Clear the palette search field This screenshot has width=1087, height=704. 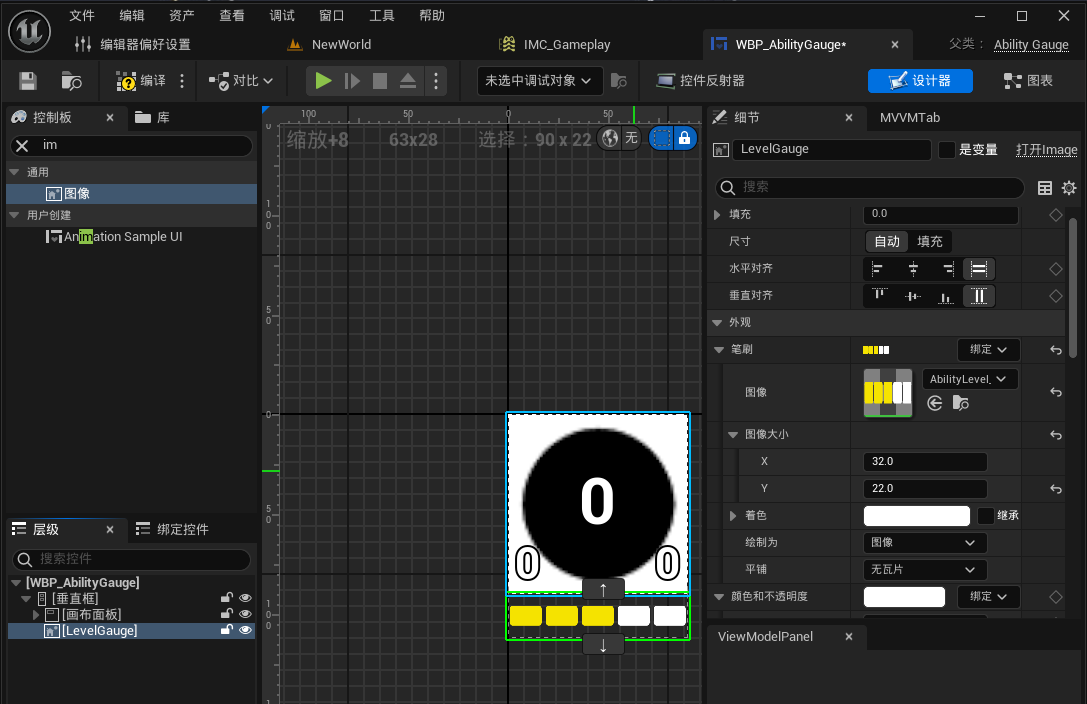[22, 146]
